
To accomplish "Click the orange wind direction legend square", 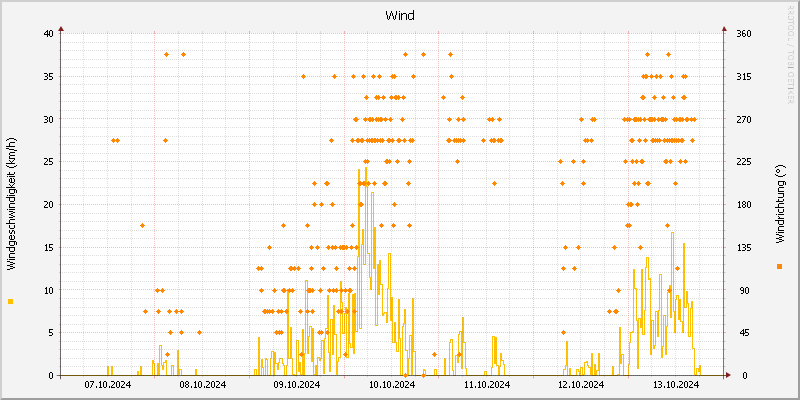I will (779, 266).
